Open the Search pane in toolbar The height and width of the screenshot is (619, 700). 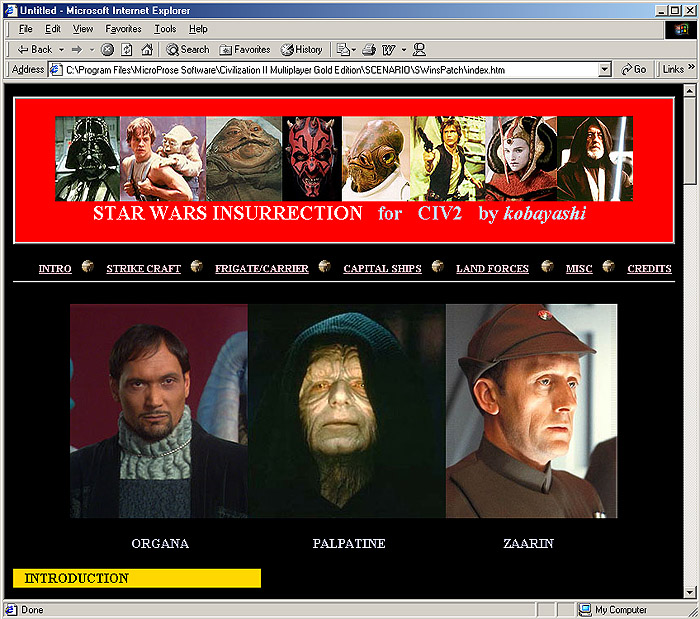coord(188,49)
